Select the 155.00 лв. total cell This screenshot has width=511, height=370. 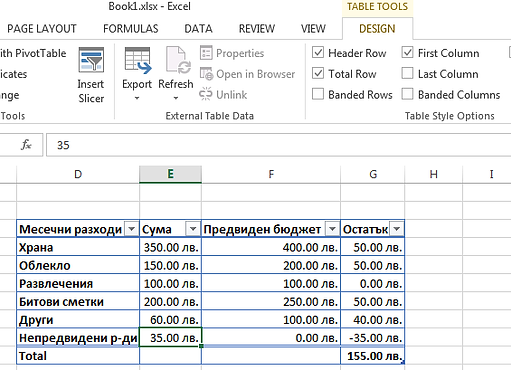tap(373, 356)
